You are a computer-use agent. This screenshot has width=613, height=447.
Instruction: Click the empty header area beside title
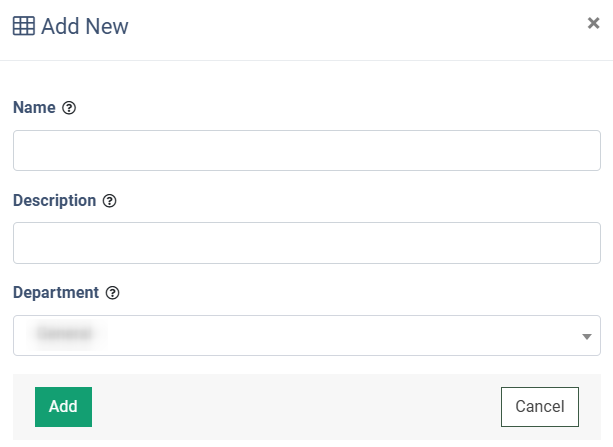350,26
